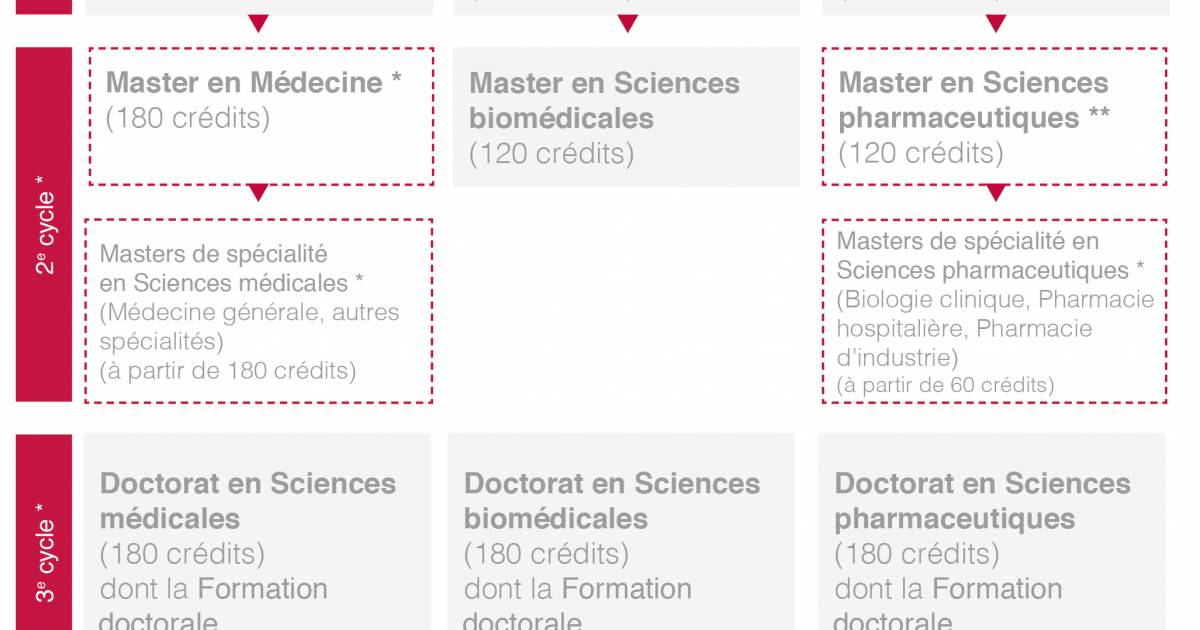Image resolution: width=1200 pixels, height=630 pixels.
Task: Click the Biologie clinique, Pharmacie hospitalière text
Action: pyautogui.click(x=995, y=314)
